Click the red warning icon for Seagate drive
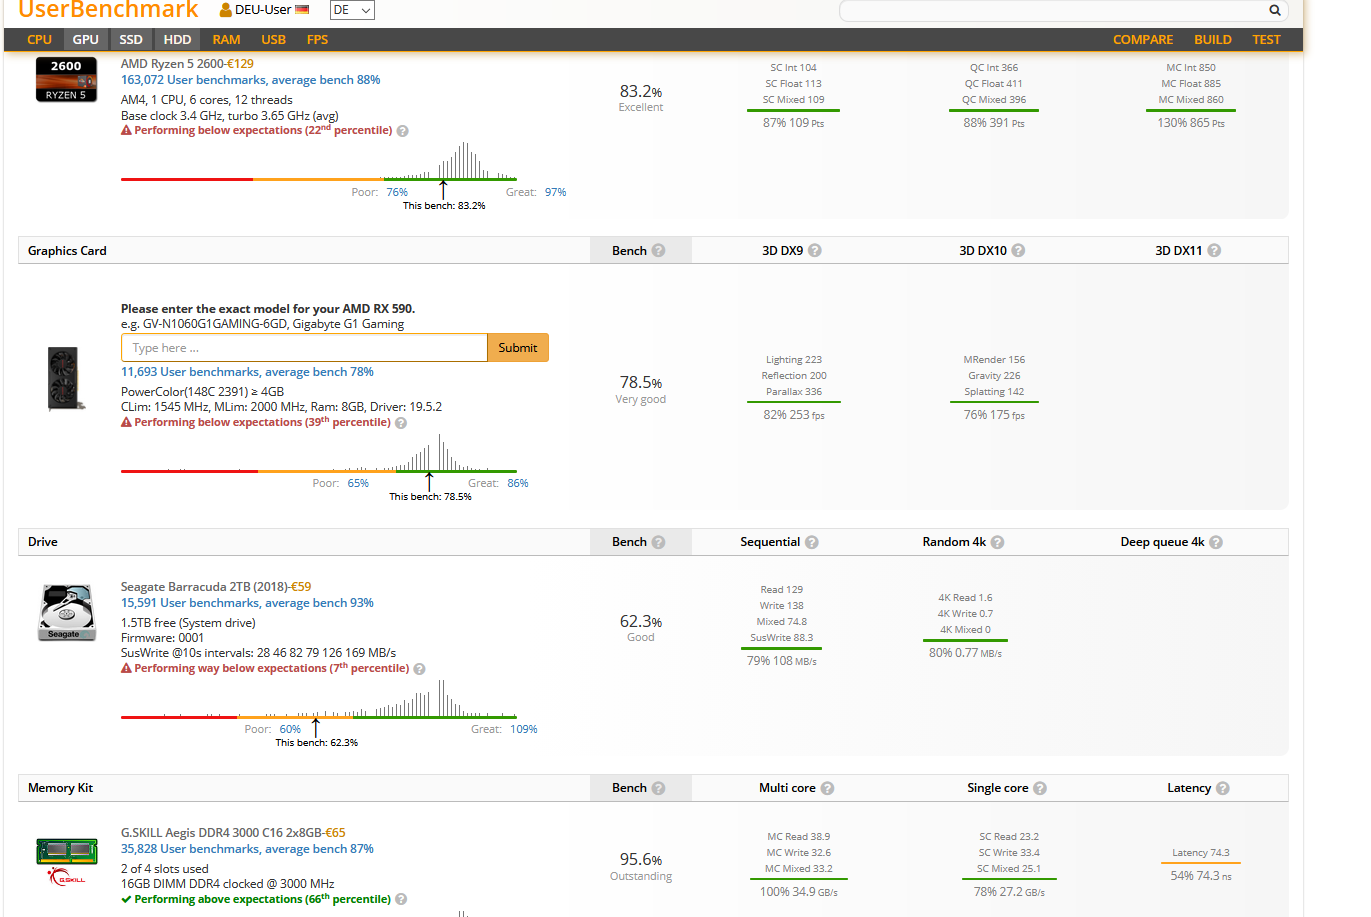Screen dimensions: 1371x917 [x=126, y=668]
